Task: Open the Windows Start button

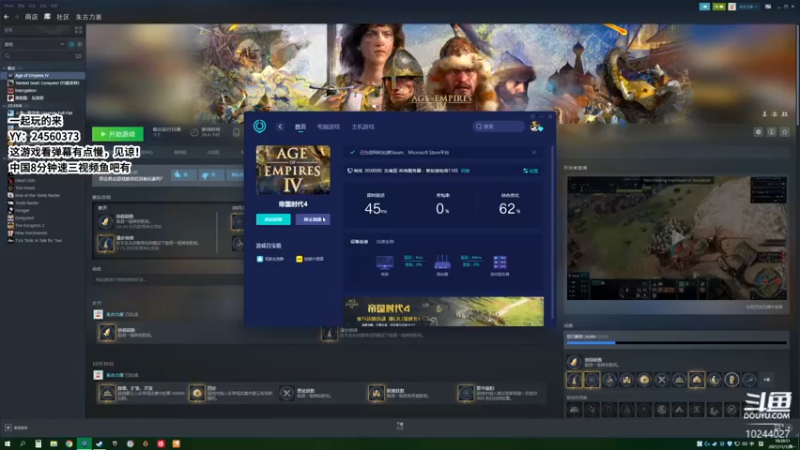Action: (7, 444)
